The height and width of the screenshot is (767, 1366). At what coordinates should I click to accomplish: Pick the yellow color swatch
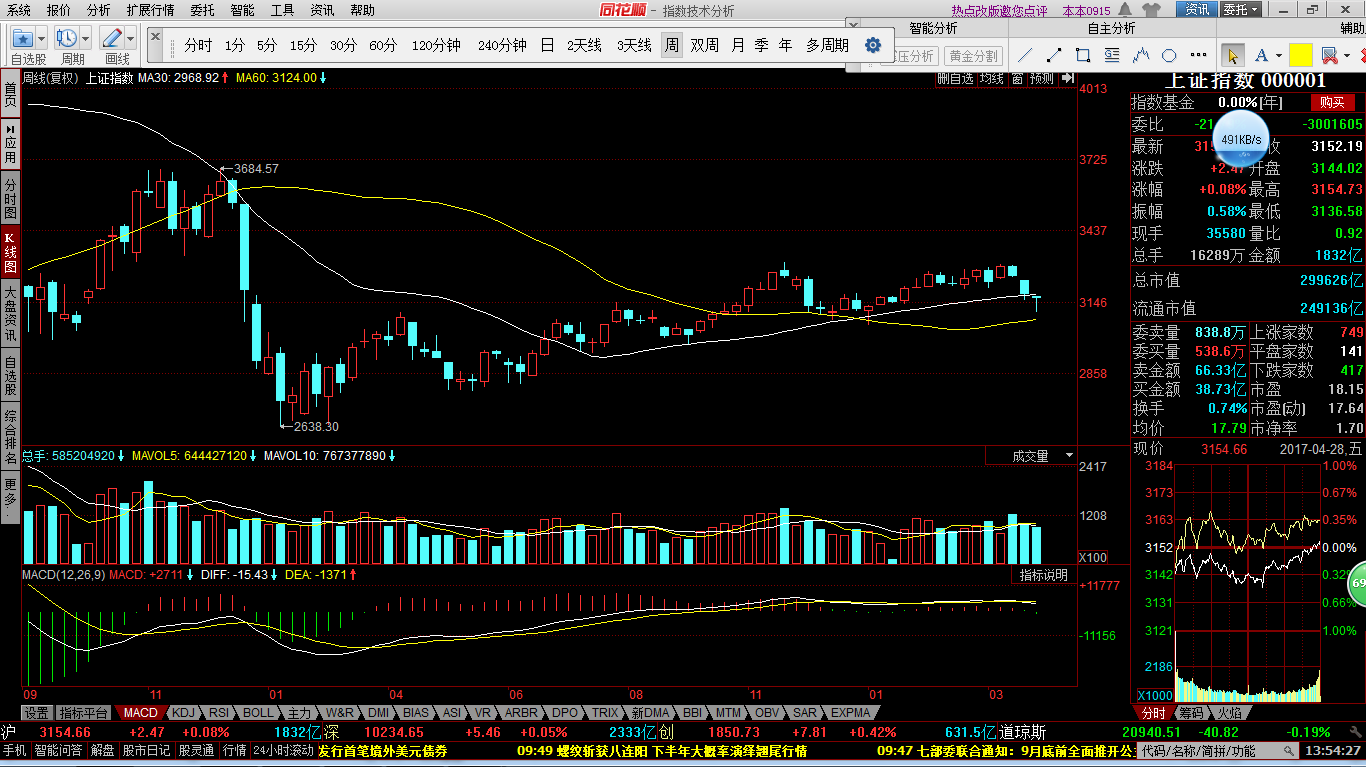1300,55
